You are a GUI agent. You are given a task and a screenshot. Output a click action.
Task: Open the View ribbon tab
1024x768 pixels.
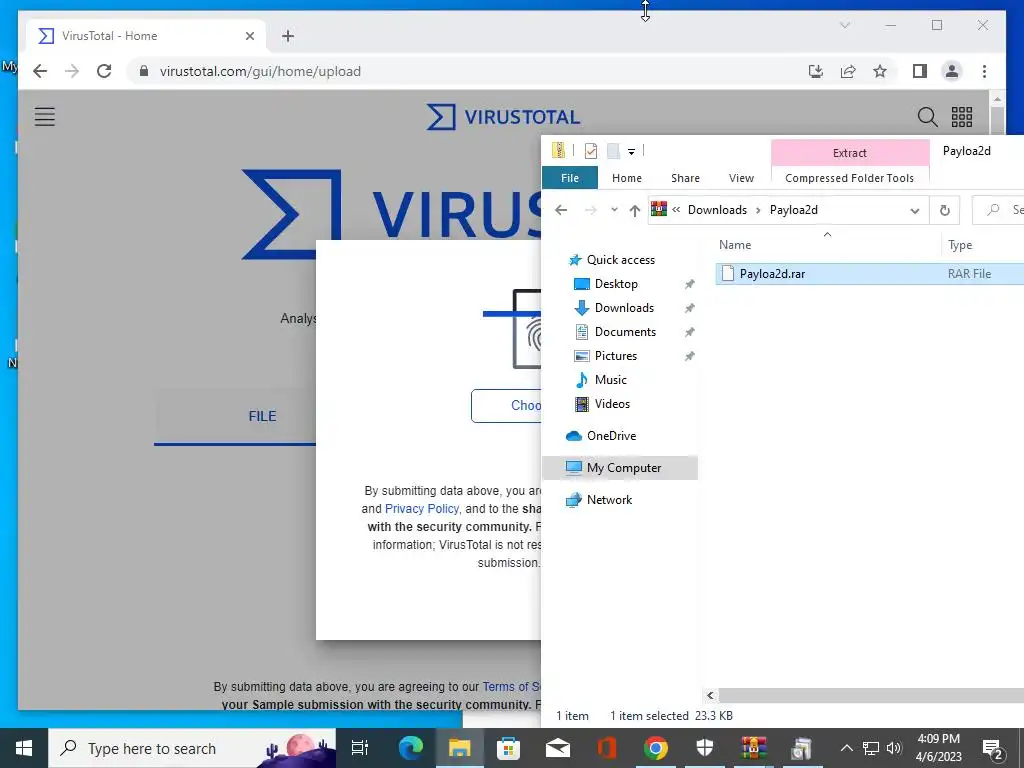point(741,178)
